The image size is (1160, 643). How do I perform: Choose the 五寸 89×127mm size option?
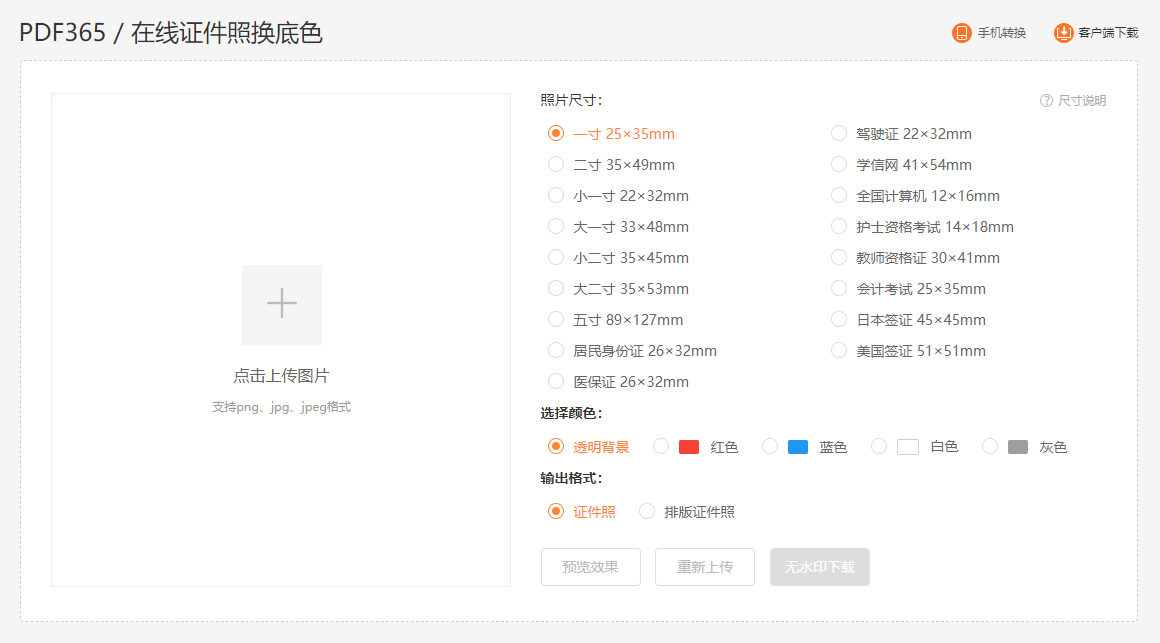click(x=556, y=319)
